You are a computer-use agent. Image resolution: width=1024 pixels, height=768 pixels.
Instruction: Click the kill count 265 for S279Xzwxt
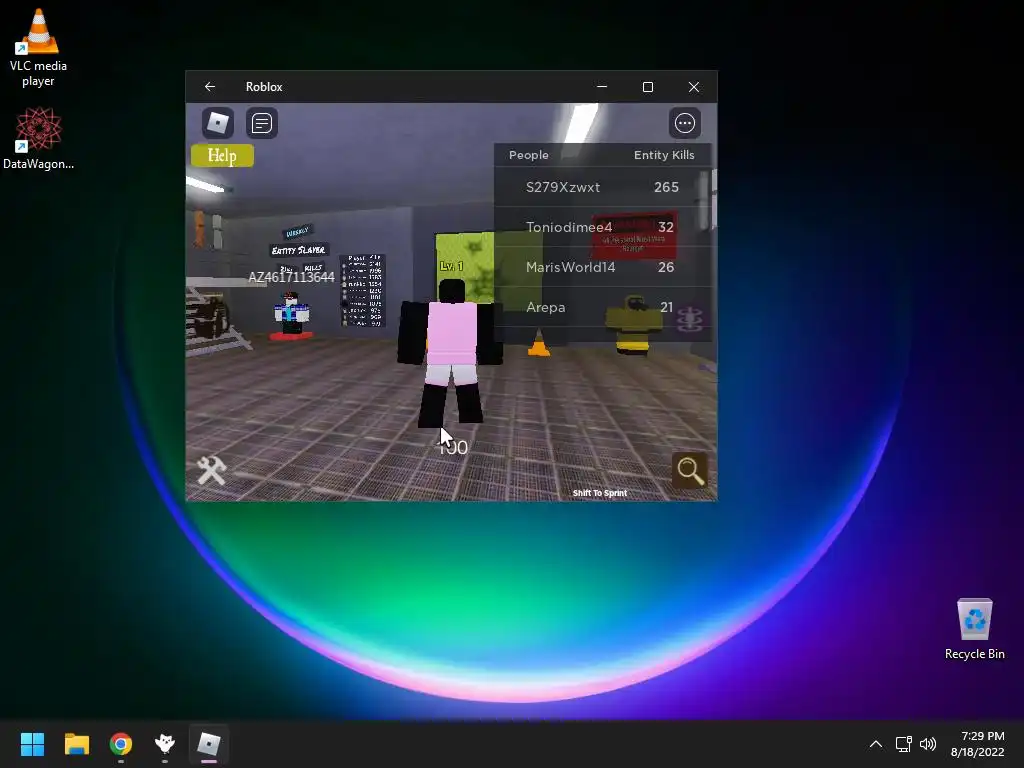click(666, 187)
